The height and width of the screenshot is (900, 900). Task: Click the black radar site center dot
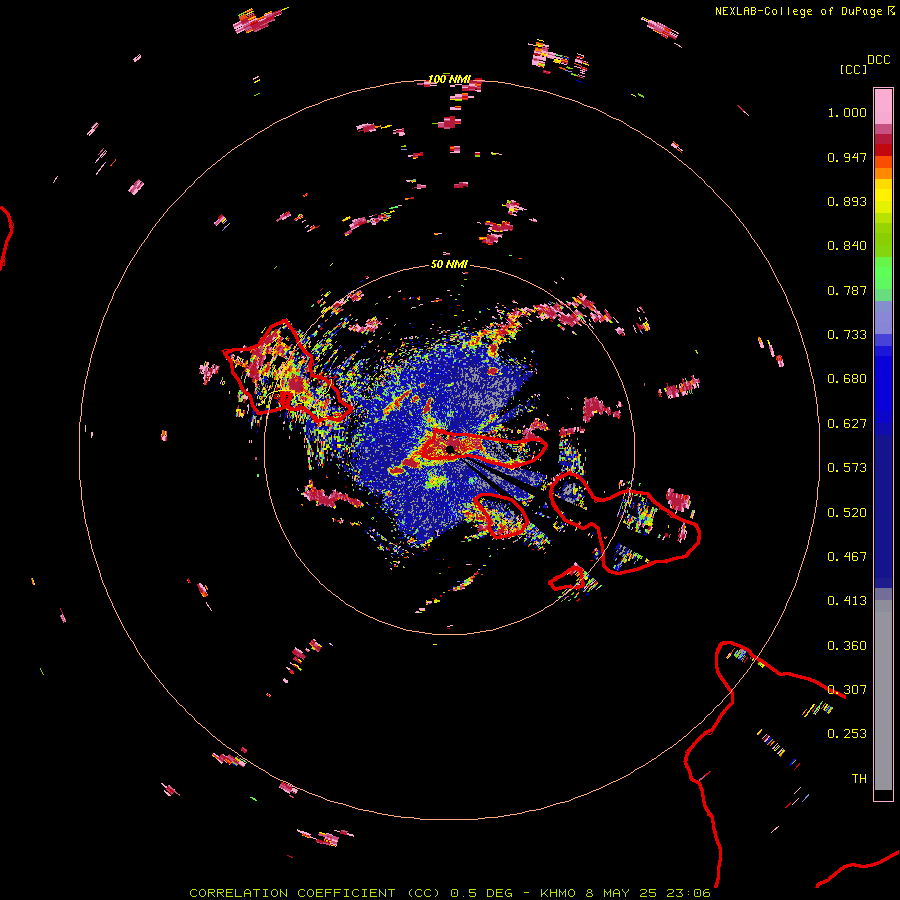(x=451, y=449)
